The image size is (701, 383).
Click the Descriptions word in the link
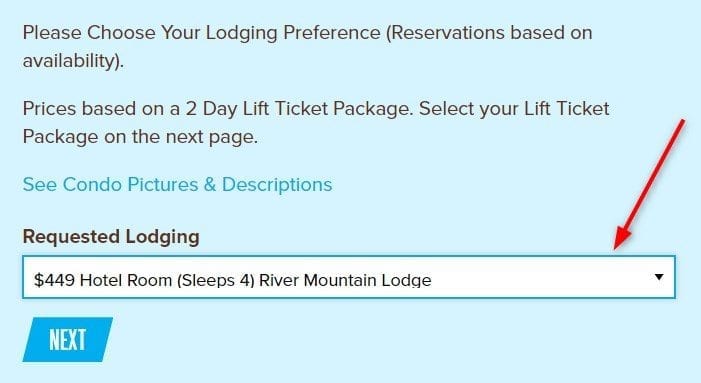pos(277,185)
